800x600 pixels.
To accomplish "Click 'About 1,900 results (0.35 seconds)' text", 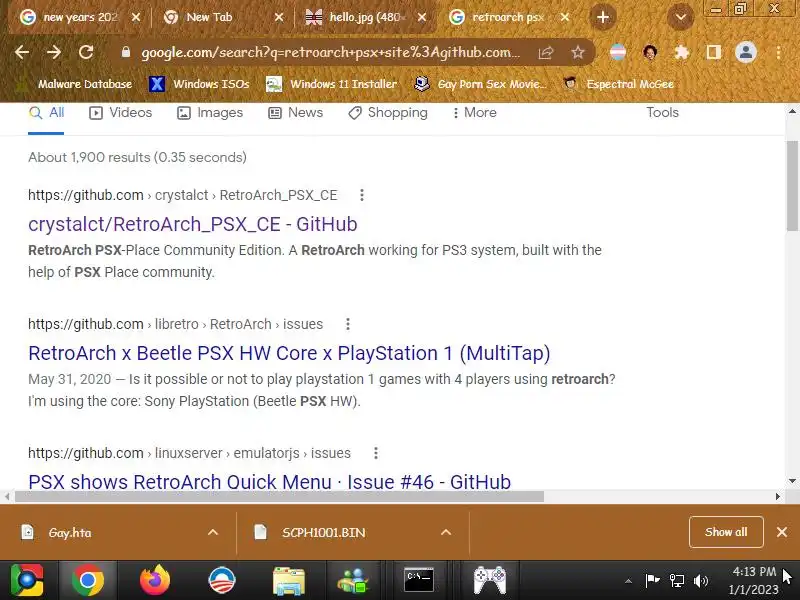I will pos(137,158).
